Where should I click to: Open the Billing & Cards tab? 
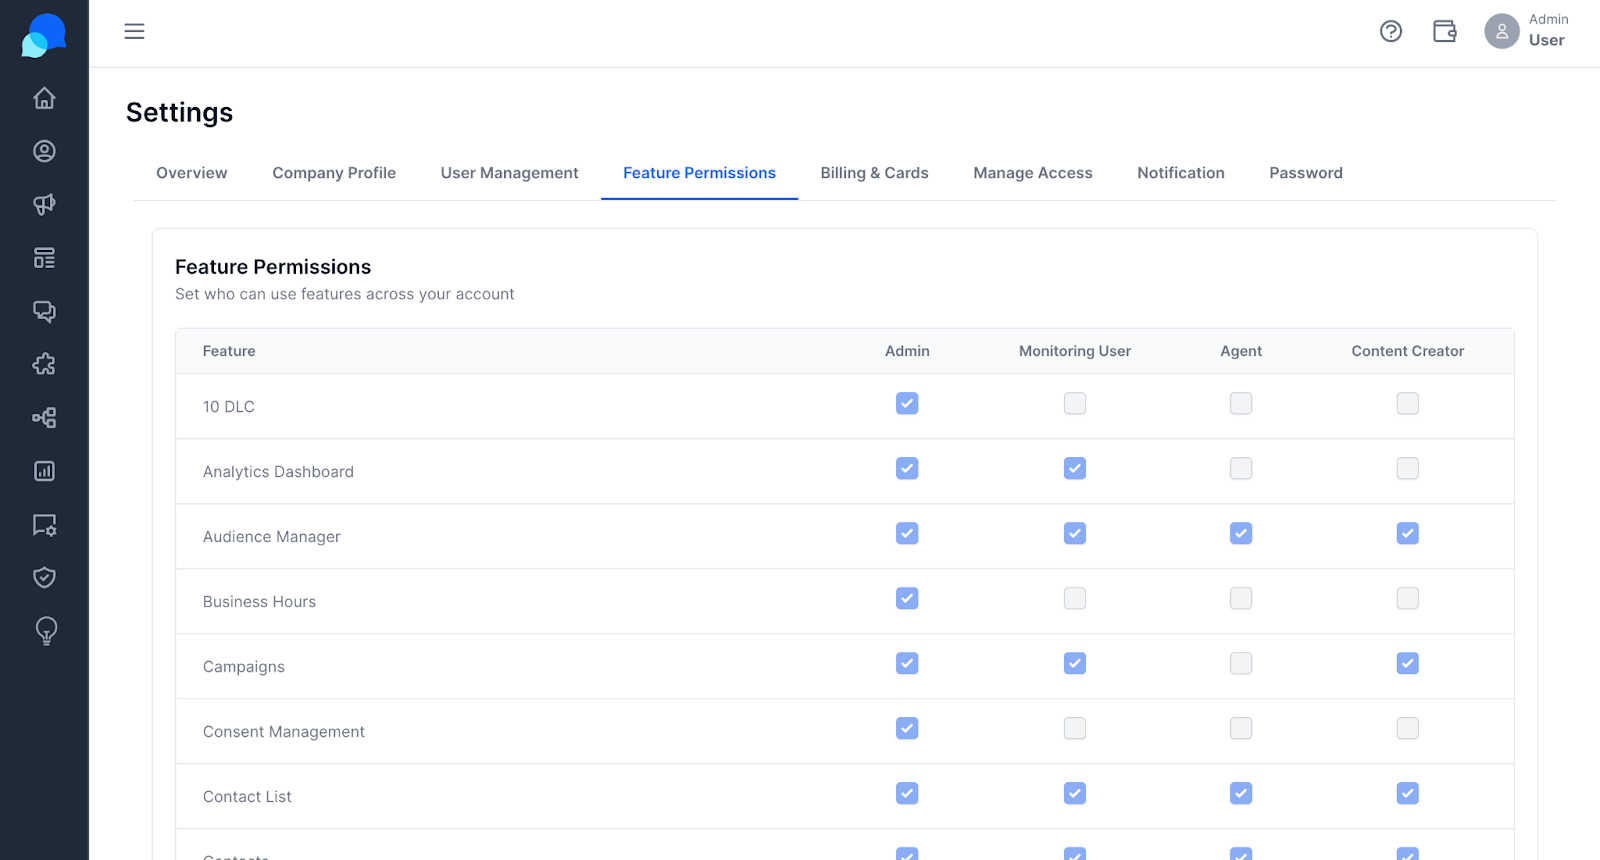(x=875, y=173)
